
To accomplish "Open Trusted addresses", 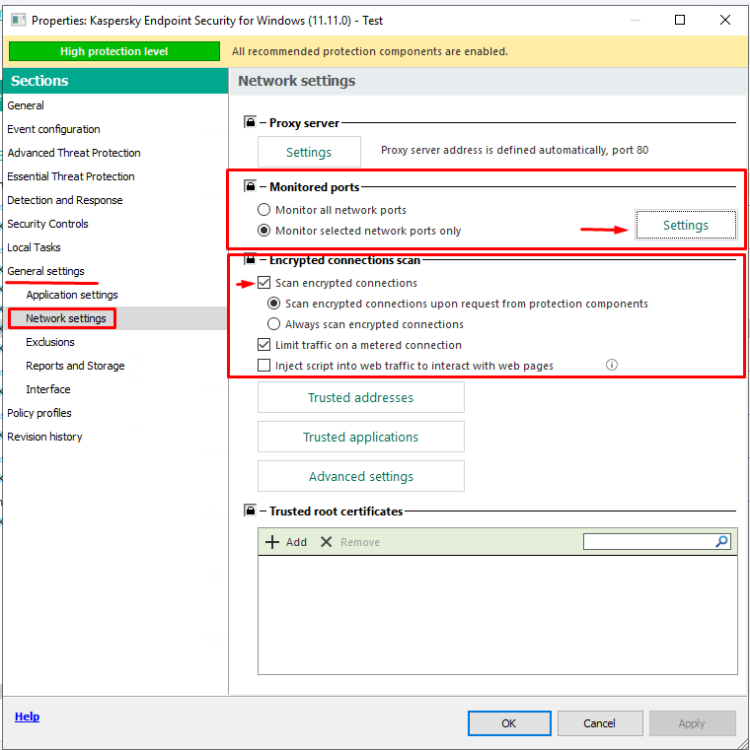I will click(361, 397).
